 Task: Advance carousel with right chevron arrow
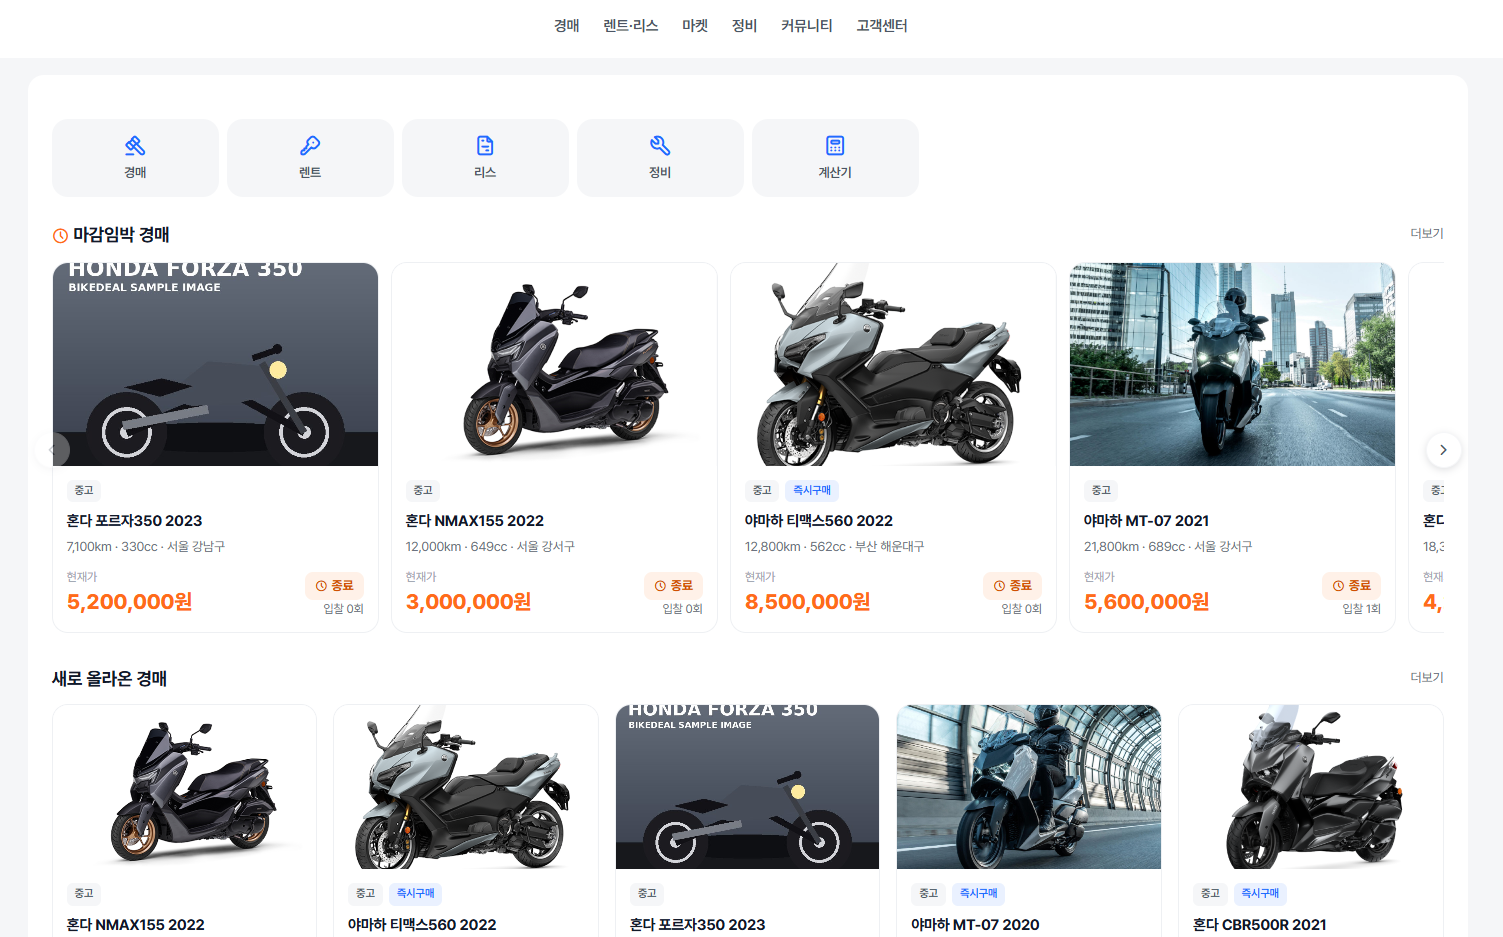[1443, 450]
